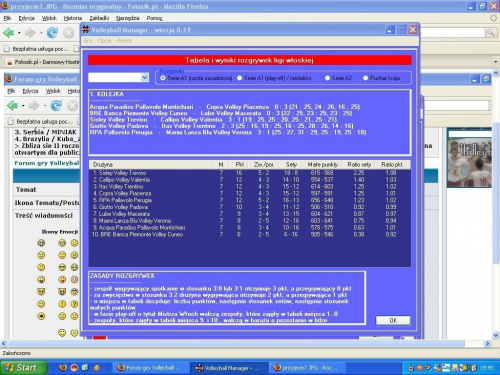Click the Fotosik.pl tab favicon
Image resolution: width=500 pixels, height=375 pixels.
(10, 62)
